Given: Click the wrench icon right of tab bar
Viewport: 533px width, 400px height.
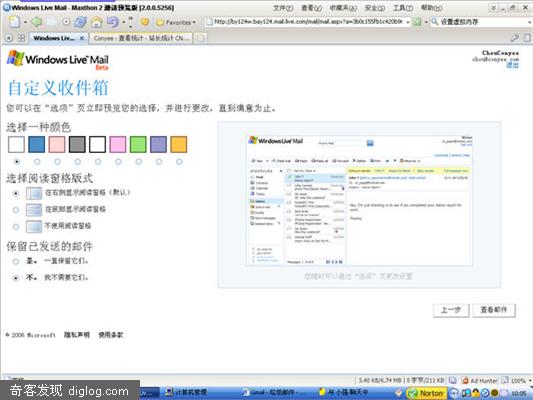Looking at the screenshot, I should tap(515, 38).
